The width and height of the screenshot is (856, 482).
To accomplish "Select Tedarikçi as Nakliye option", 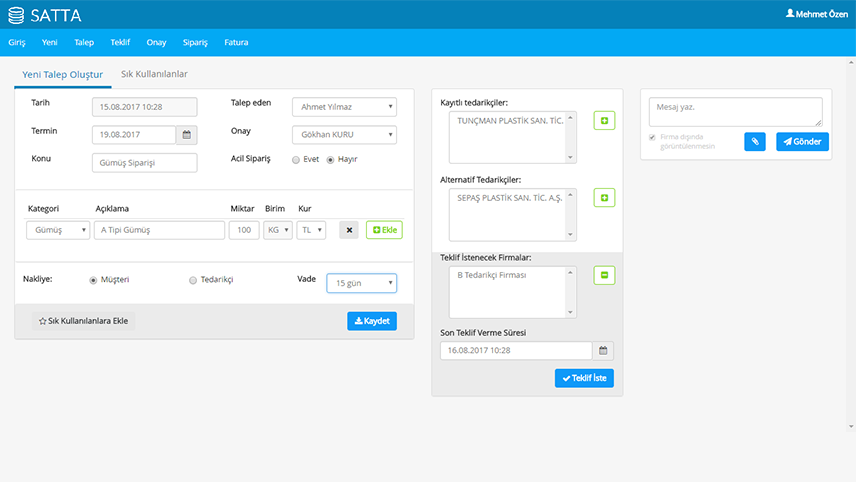I will coord(193,281).
